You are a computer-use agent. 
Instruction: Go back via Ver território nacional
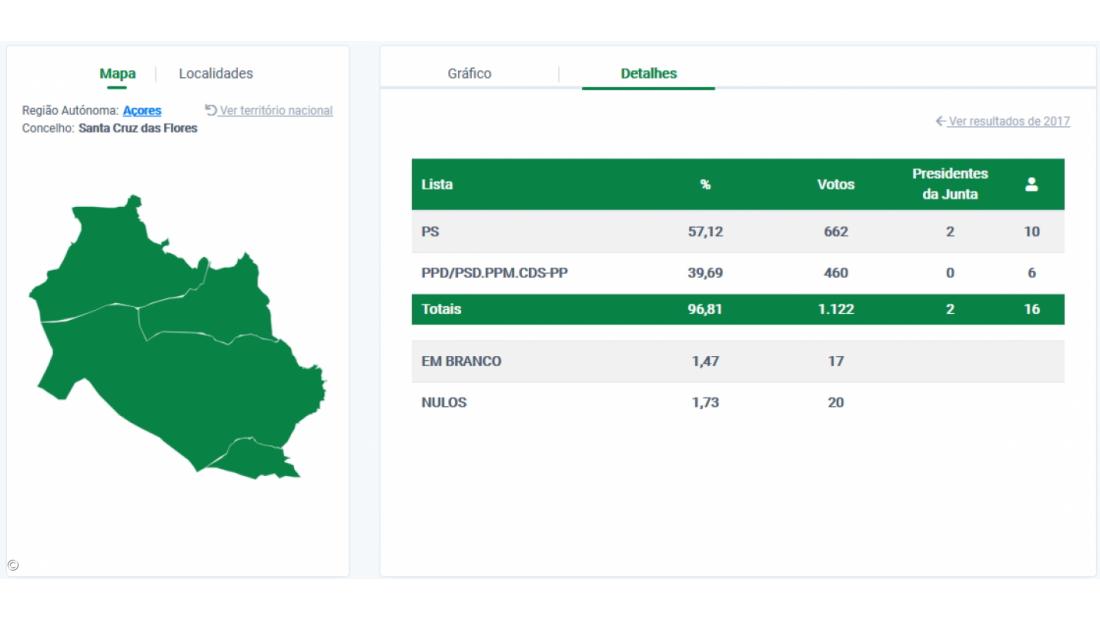point(276,110)
